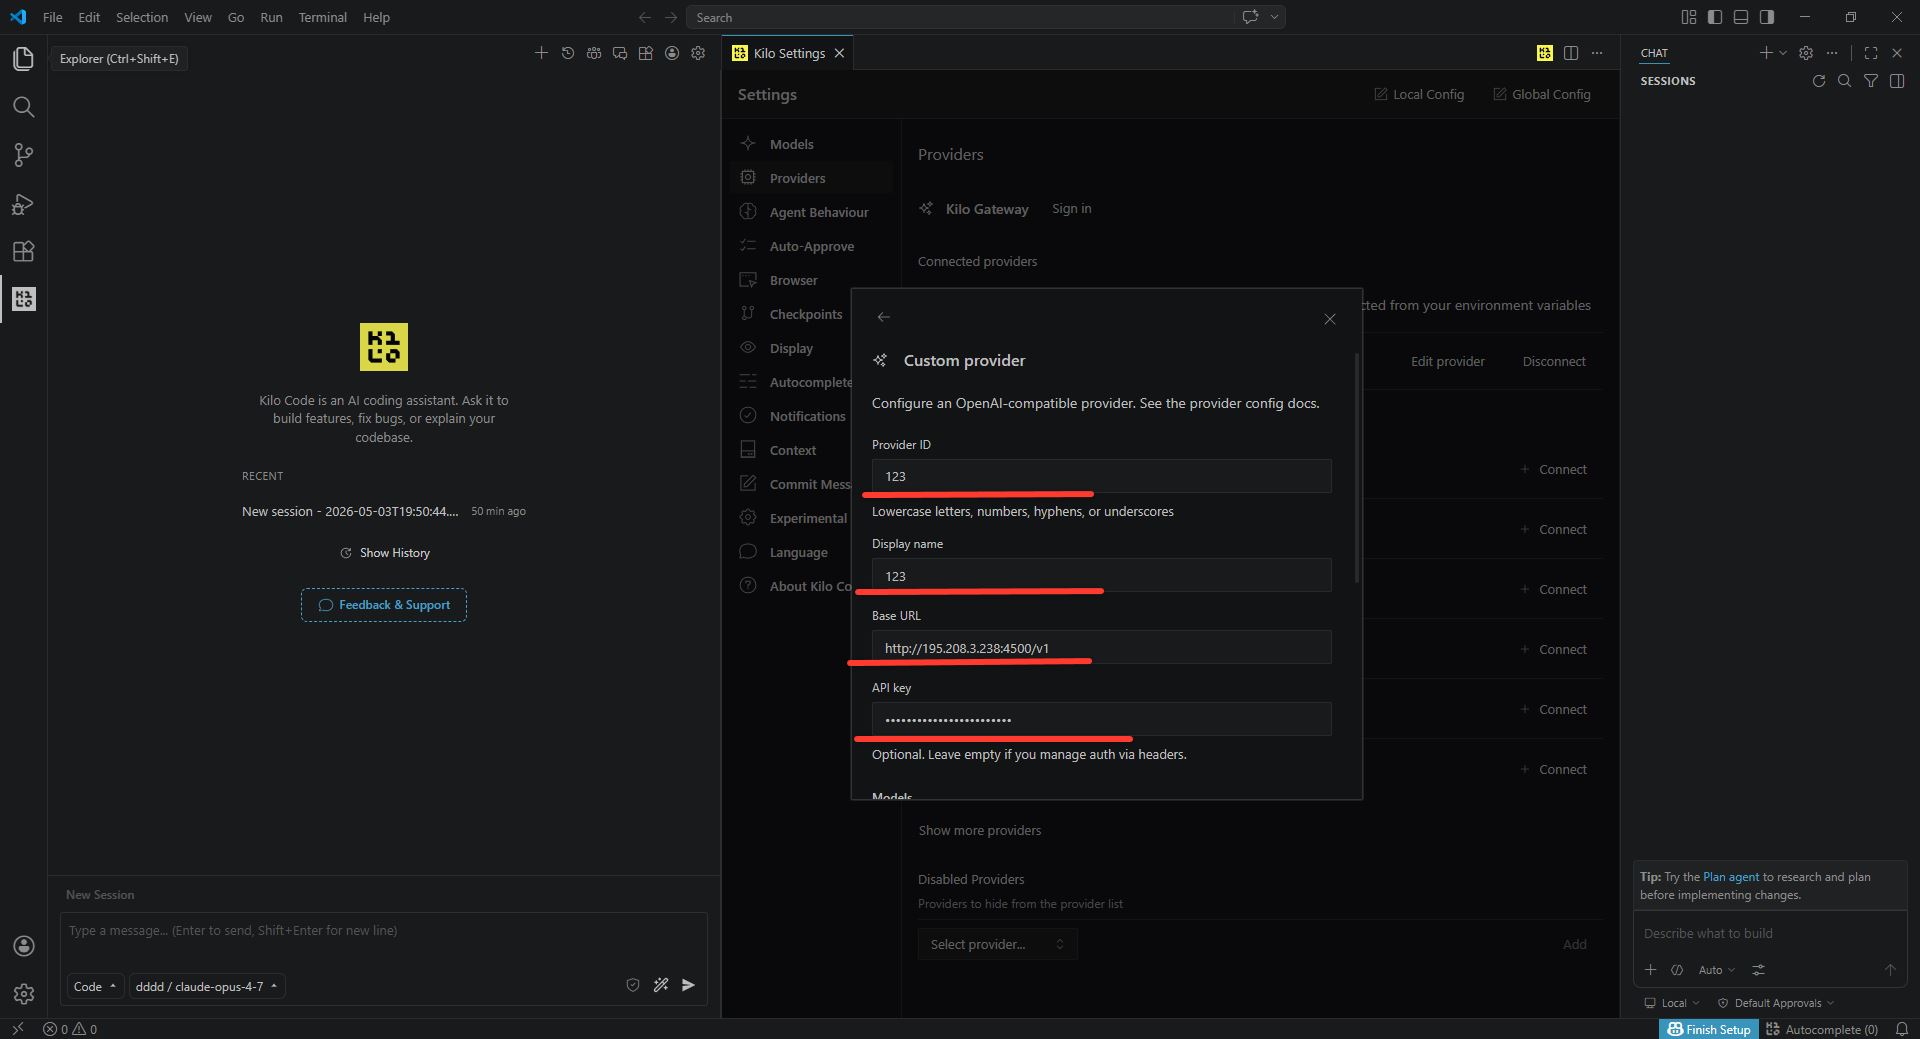Open the Default Approvals dropdown

(1776, 1003)
